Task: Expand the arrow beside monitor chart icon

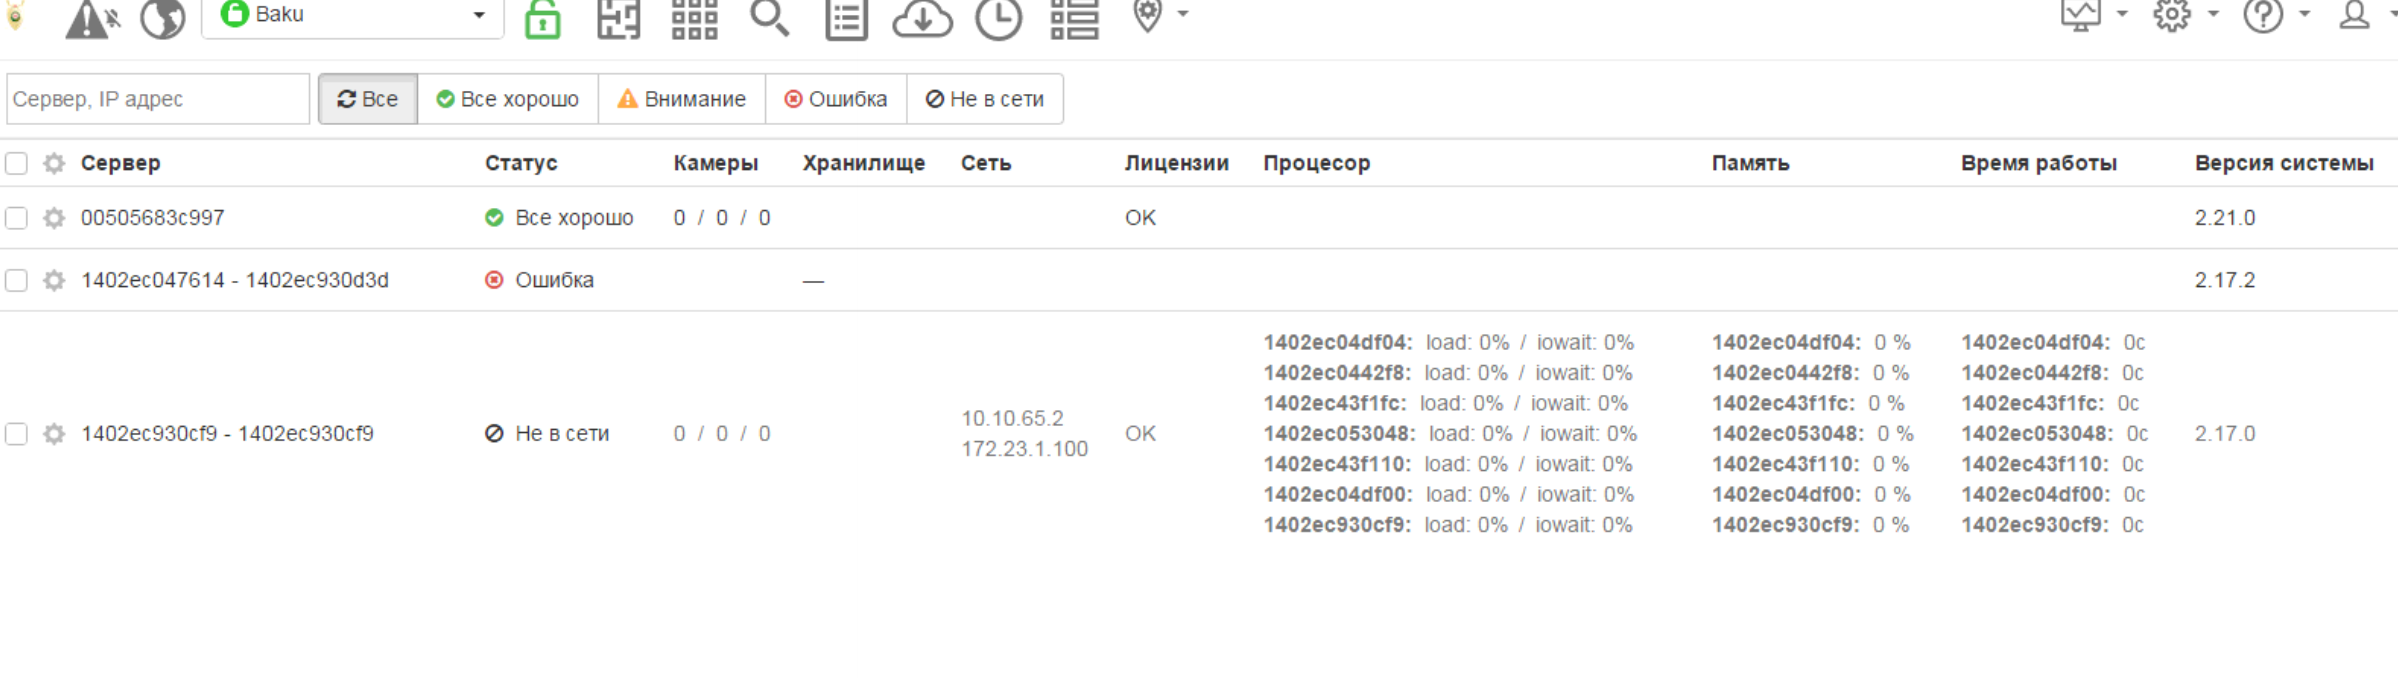Action: [x=2122, y=14]
